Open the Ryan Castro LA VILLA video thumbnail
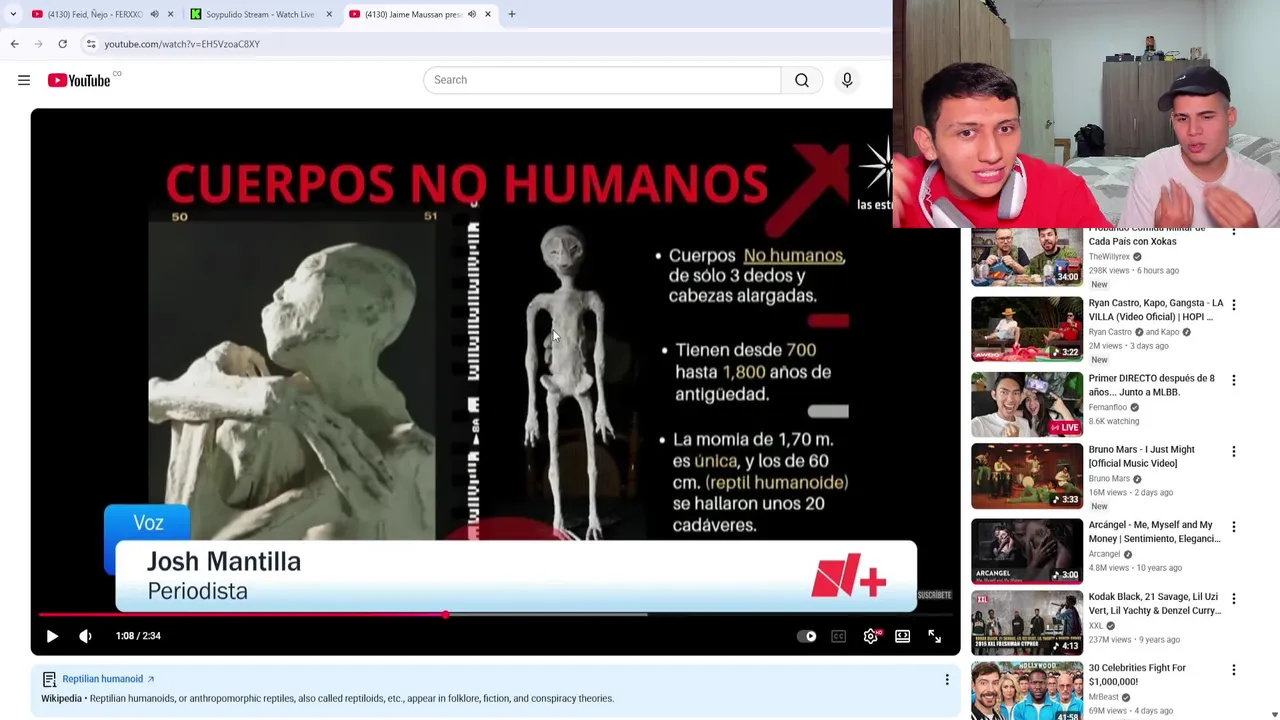 coord(1027,329)
